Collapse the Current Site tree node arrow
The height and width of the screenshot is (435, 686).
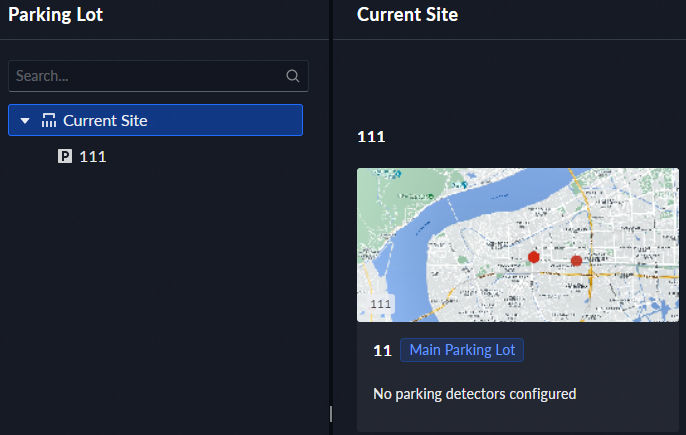click(x=26, y=121)
